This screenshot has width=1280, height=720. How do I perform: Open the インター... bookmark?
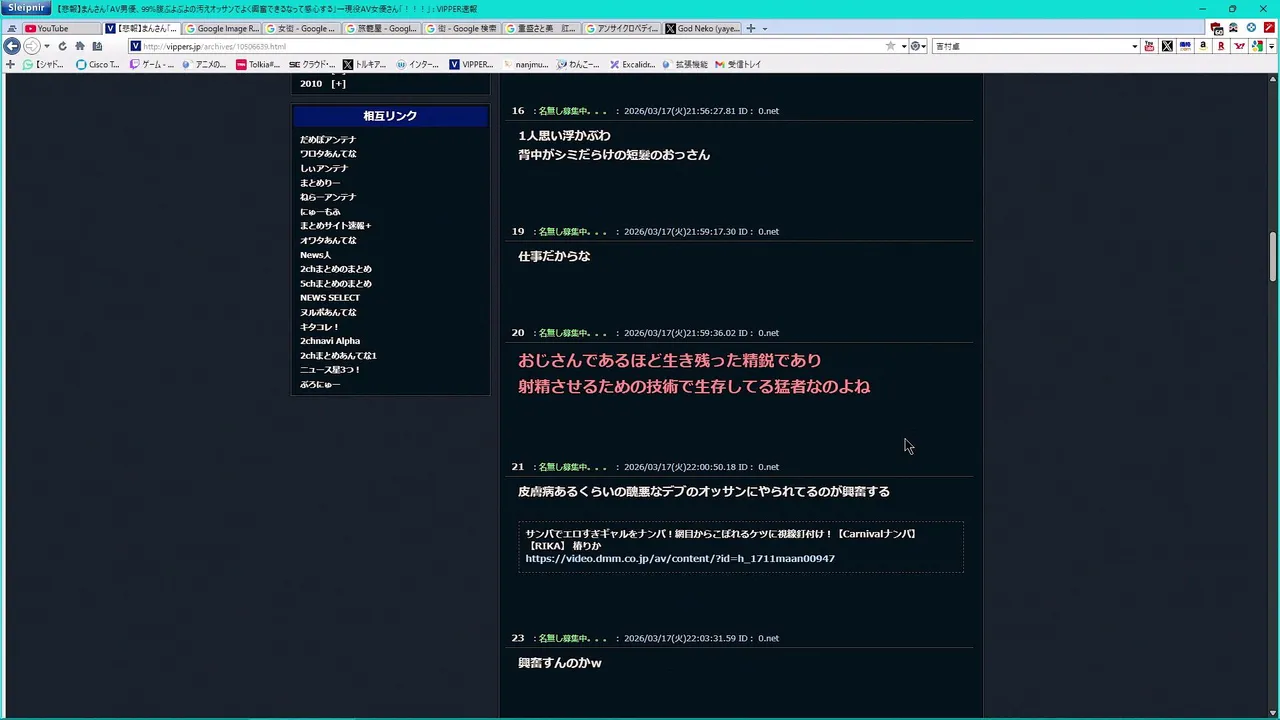click(418, 64)
